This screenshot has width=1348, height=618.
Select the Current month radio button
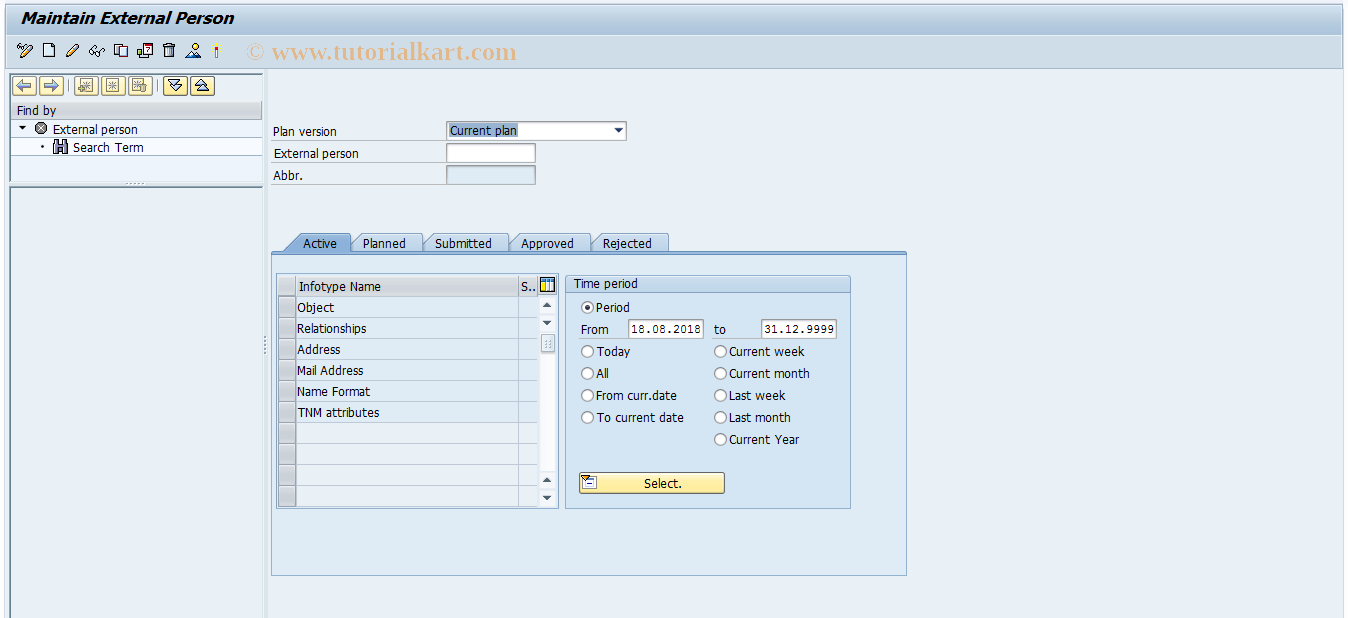(720, 373)
